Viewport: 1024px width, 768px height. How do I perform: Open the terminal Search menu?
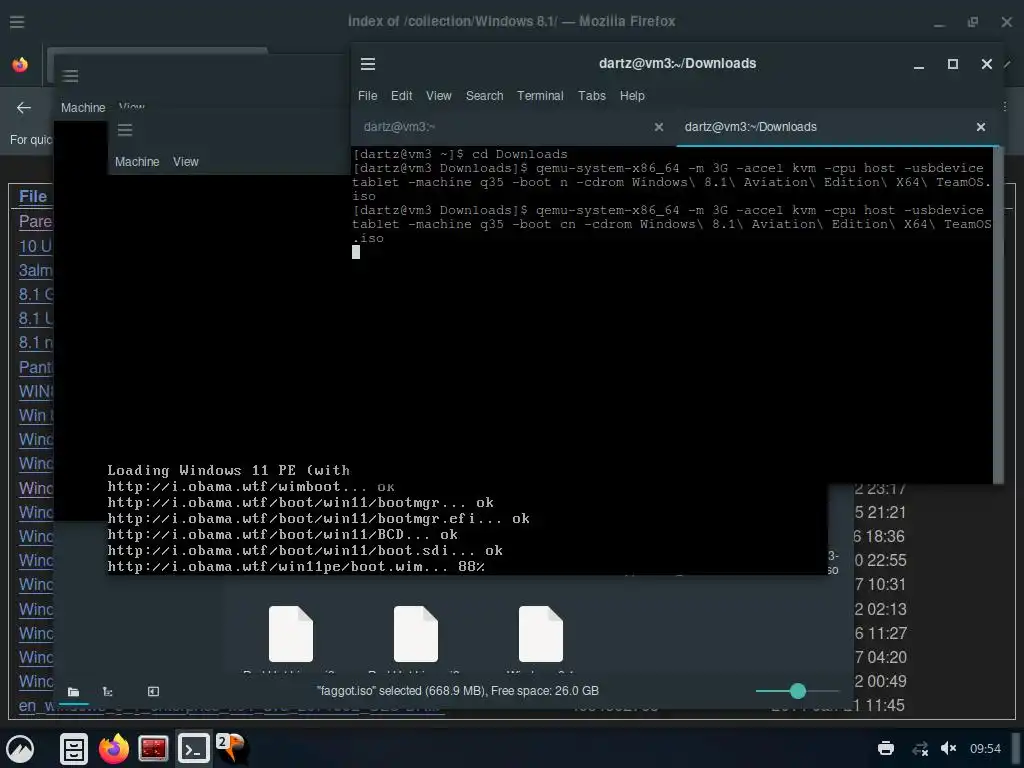click(x=485, y=95)
